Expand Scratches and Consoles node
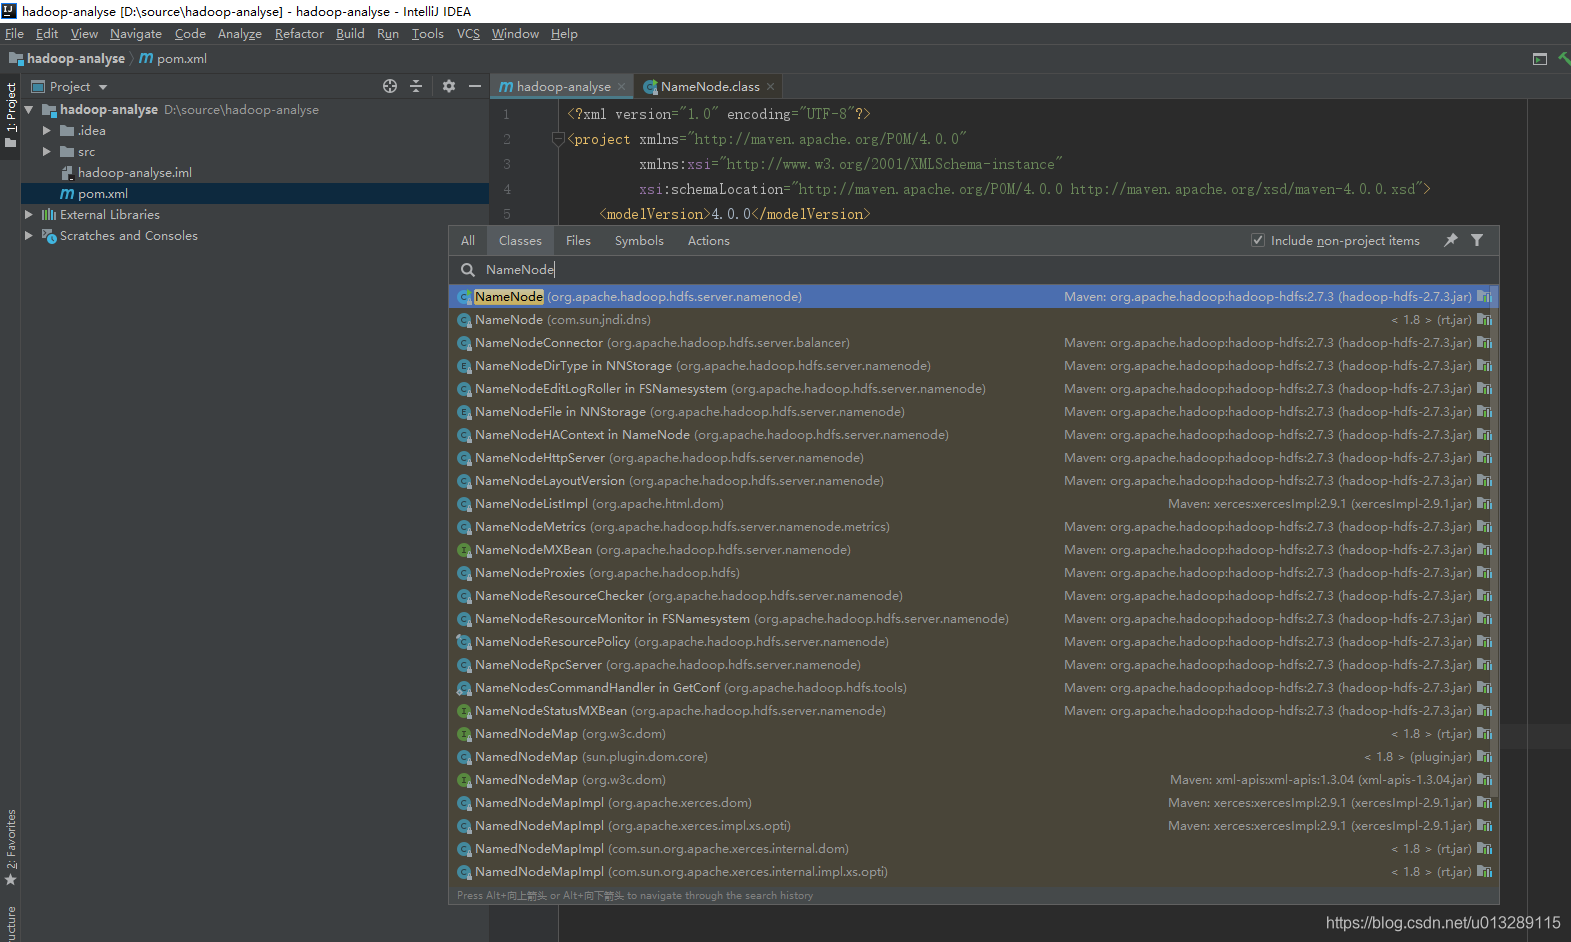Screen dimensions: 1571x942 pyautogui.click(x=29, y=236)
